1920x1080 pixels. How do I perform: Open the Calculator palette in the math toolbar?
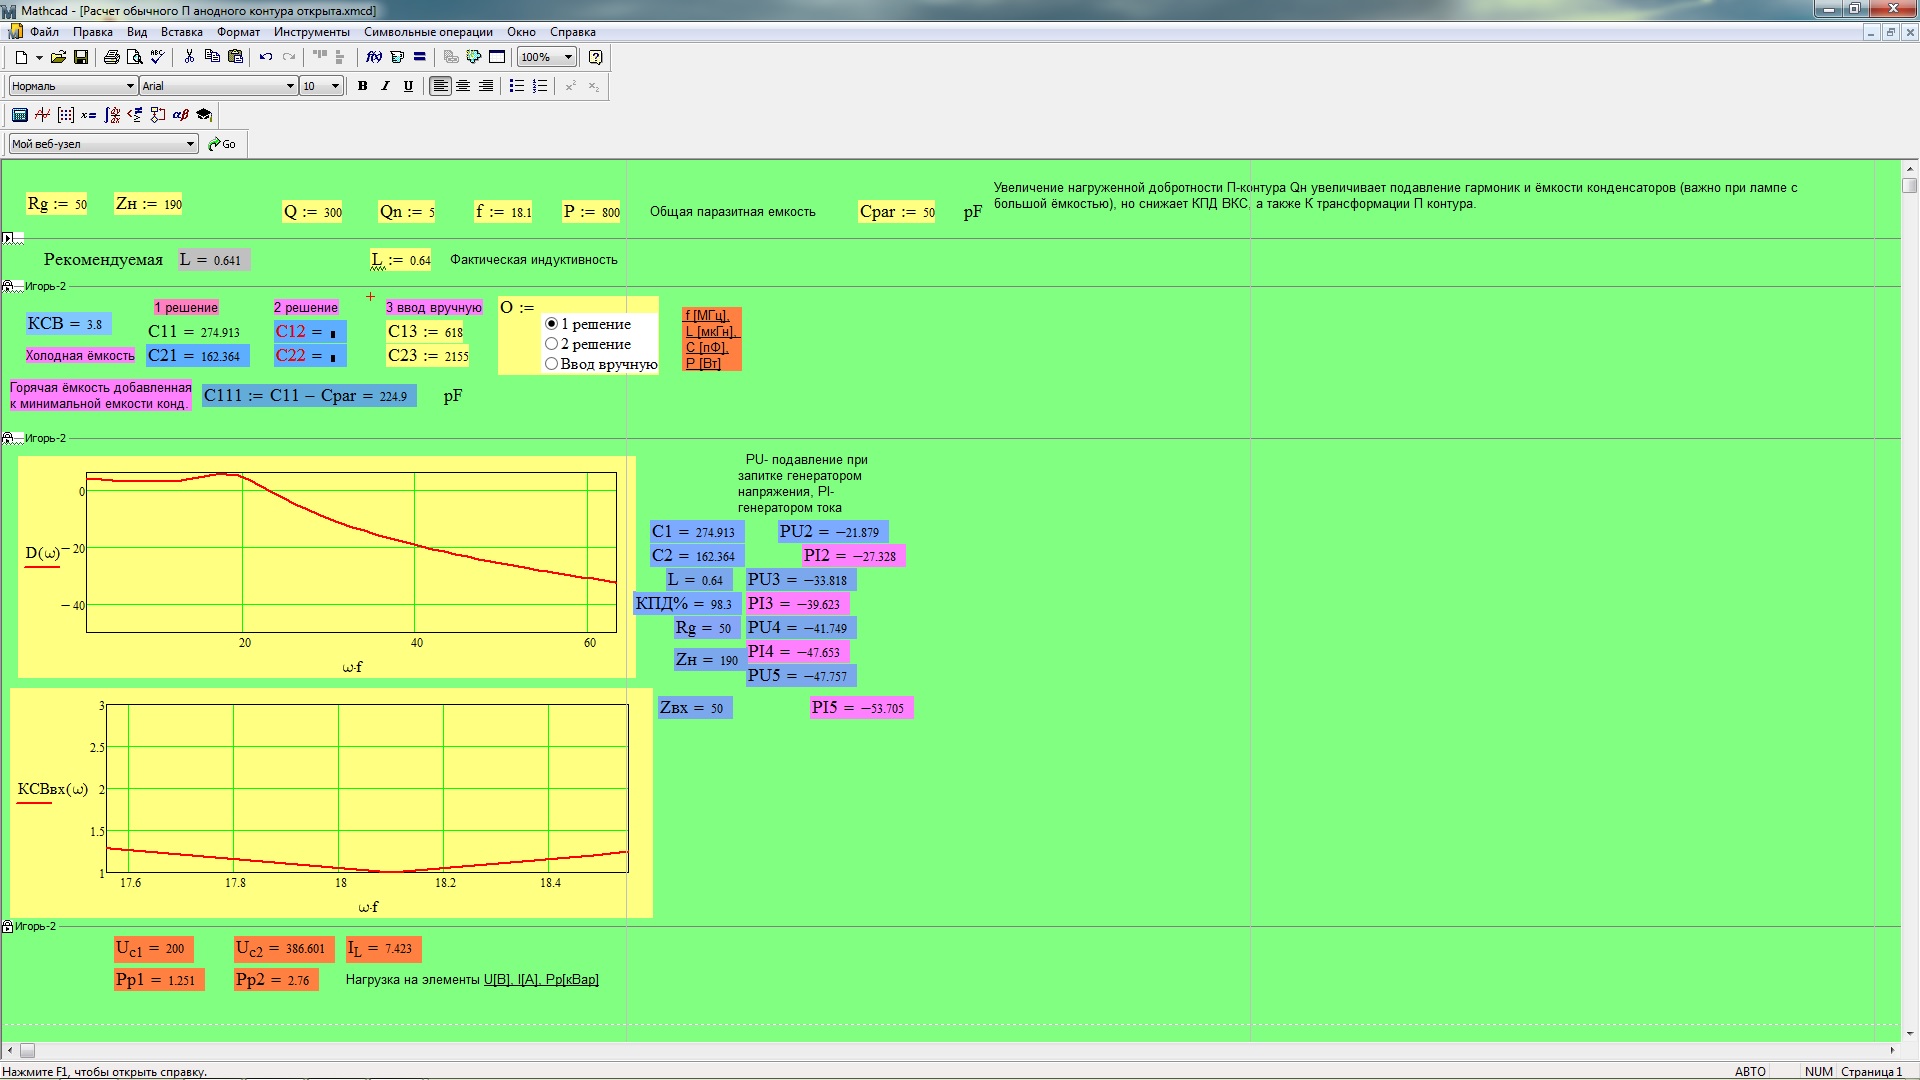point(20,115)
